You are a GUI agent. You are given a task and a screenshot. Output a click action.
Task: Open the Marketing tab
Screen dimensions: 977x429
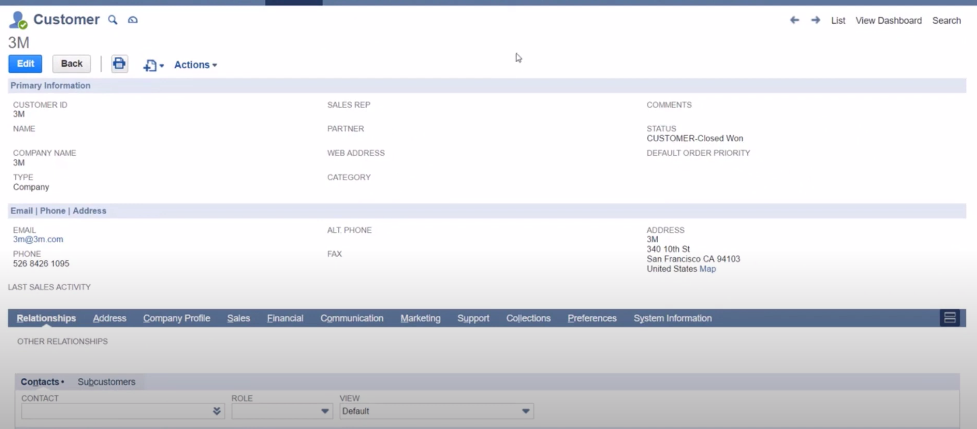tap(421, 318)
